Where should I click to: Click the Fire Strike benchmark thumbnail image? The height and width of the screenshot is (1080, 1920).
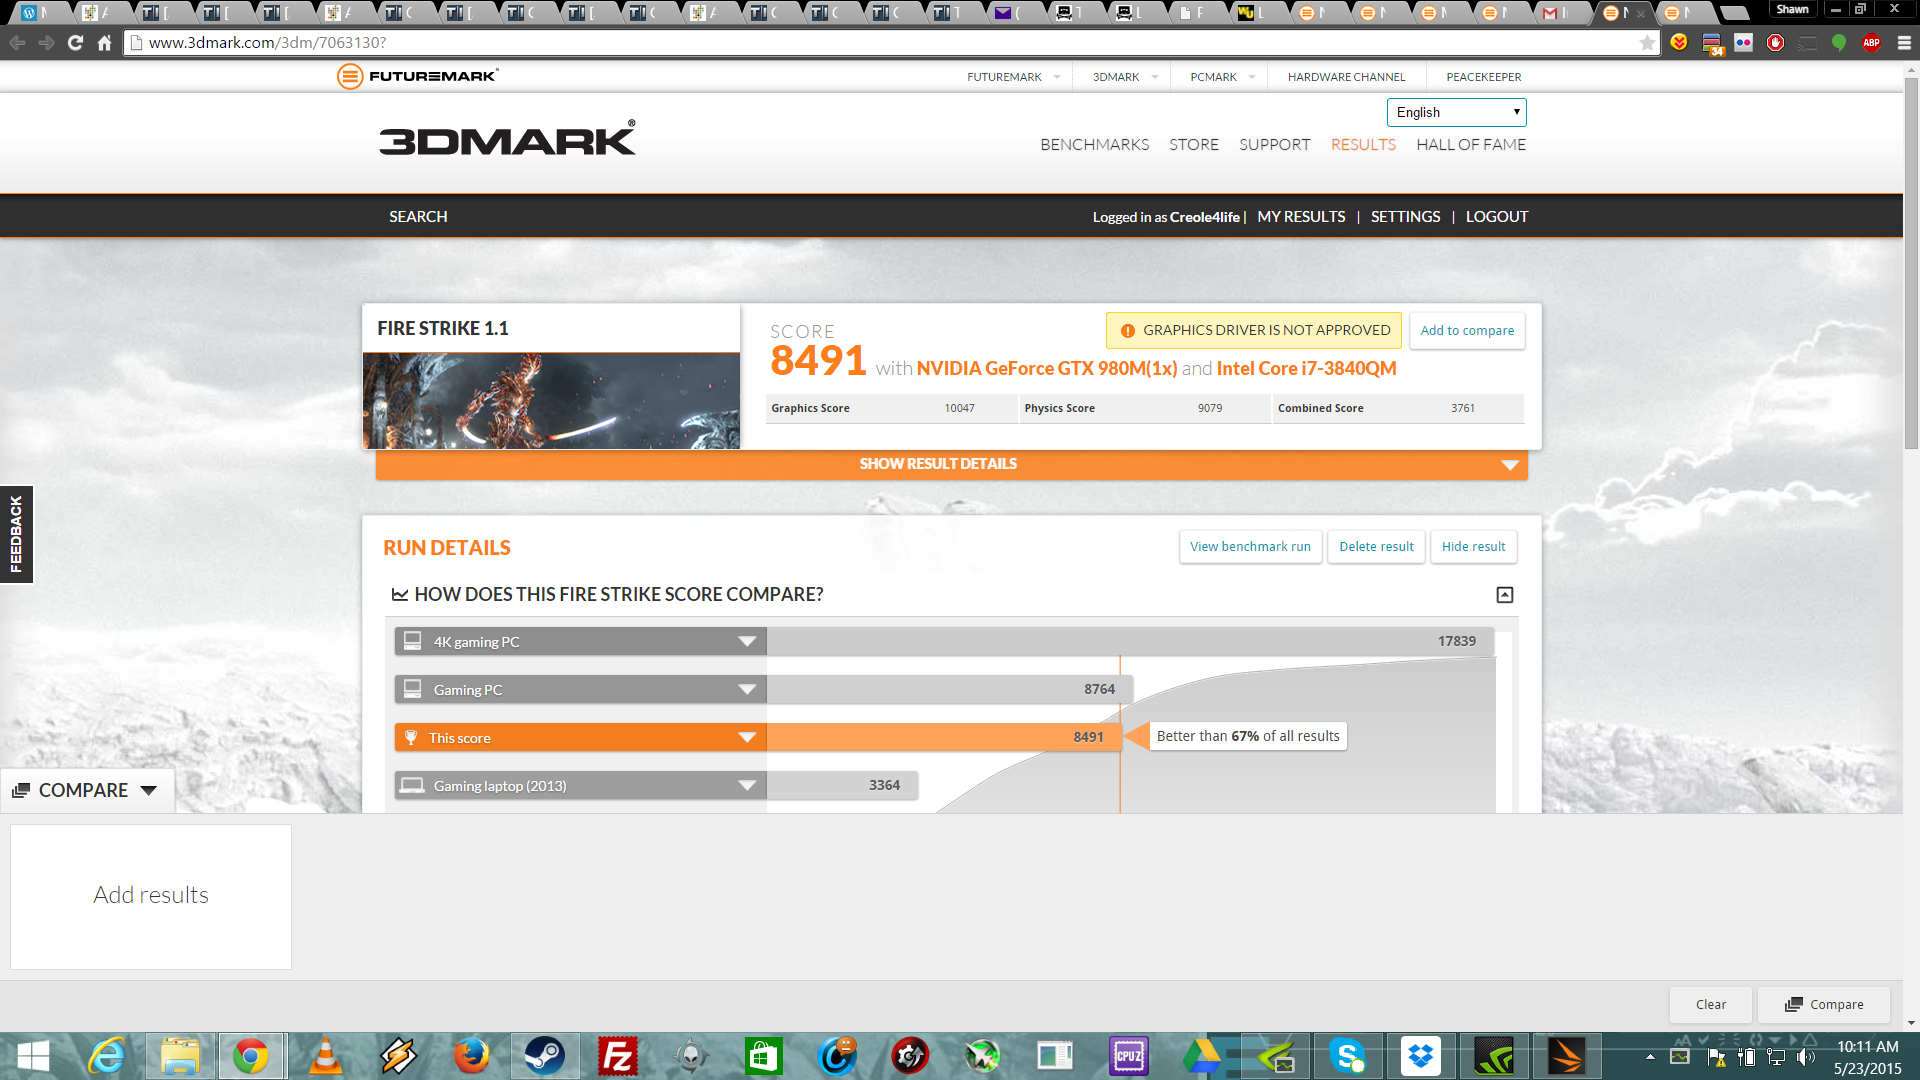[x=551, y=401]
